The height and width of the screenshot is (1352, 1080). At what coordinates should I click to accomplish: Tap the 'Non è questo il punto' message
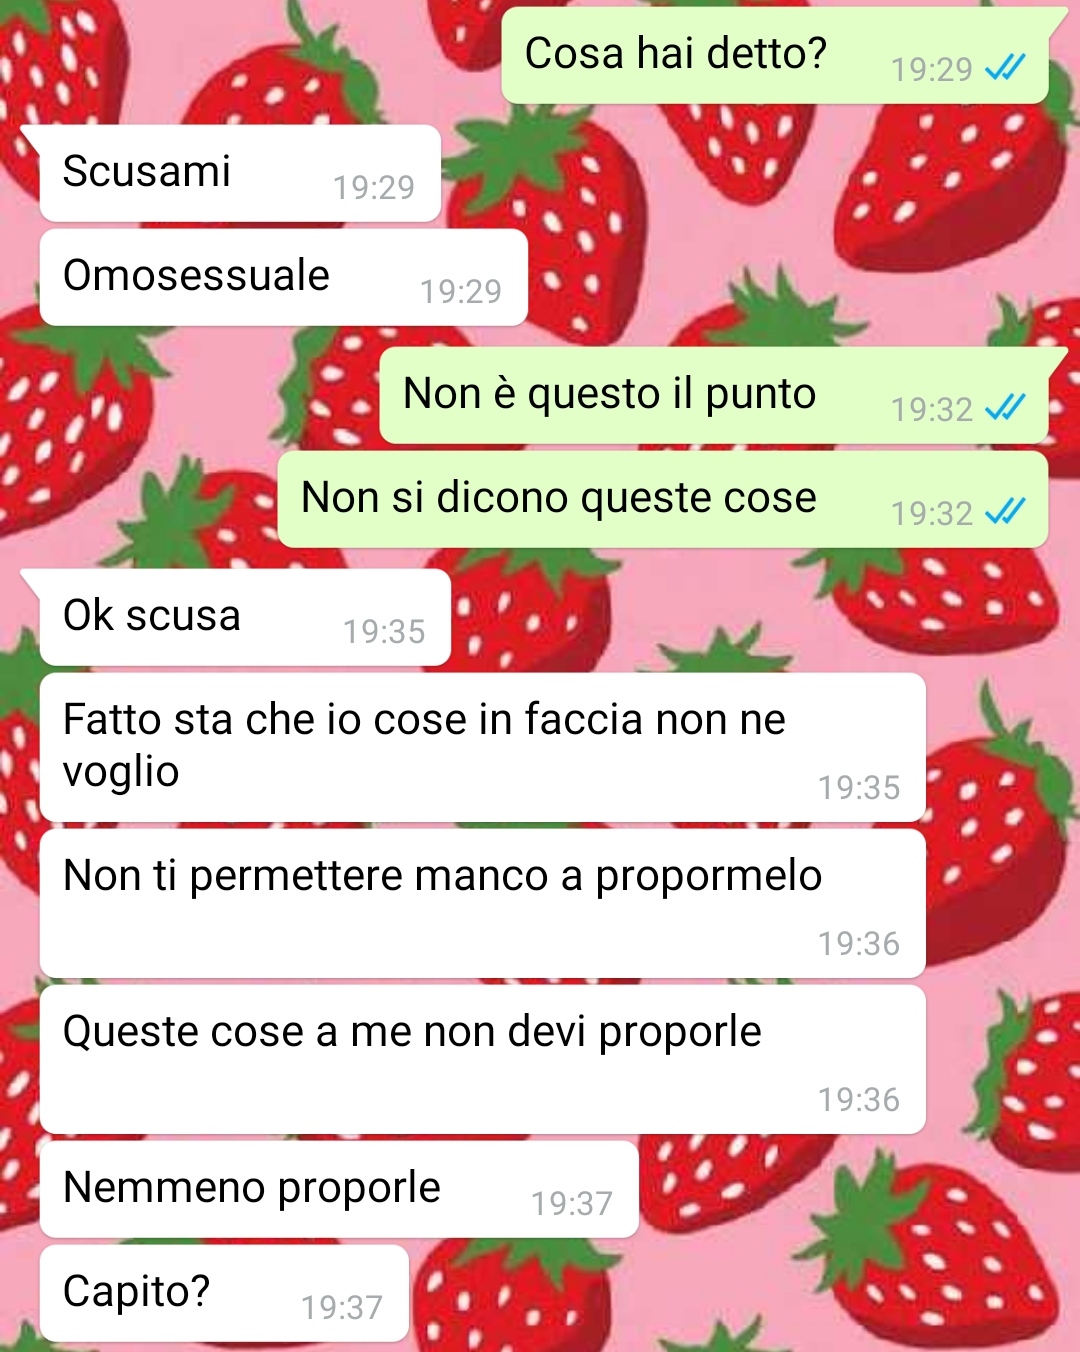click(714, 396)
